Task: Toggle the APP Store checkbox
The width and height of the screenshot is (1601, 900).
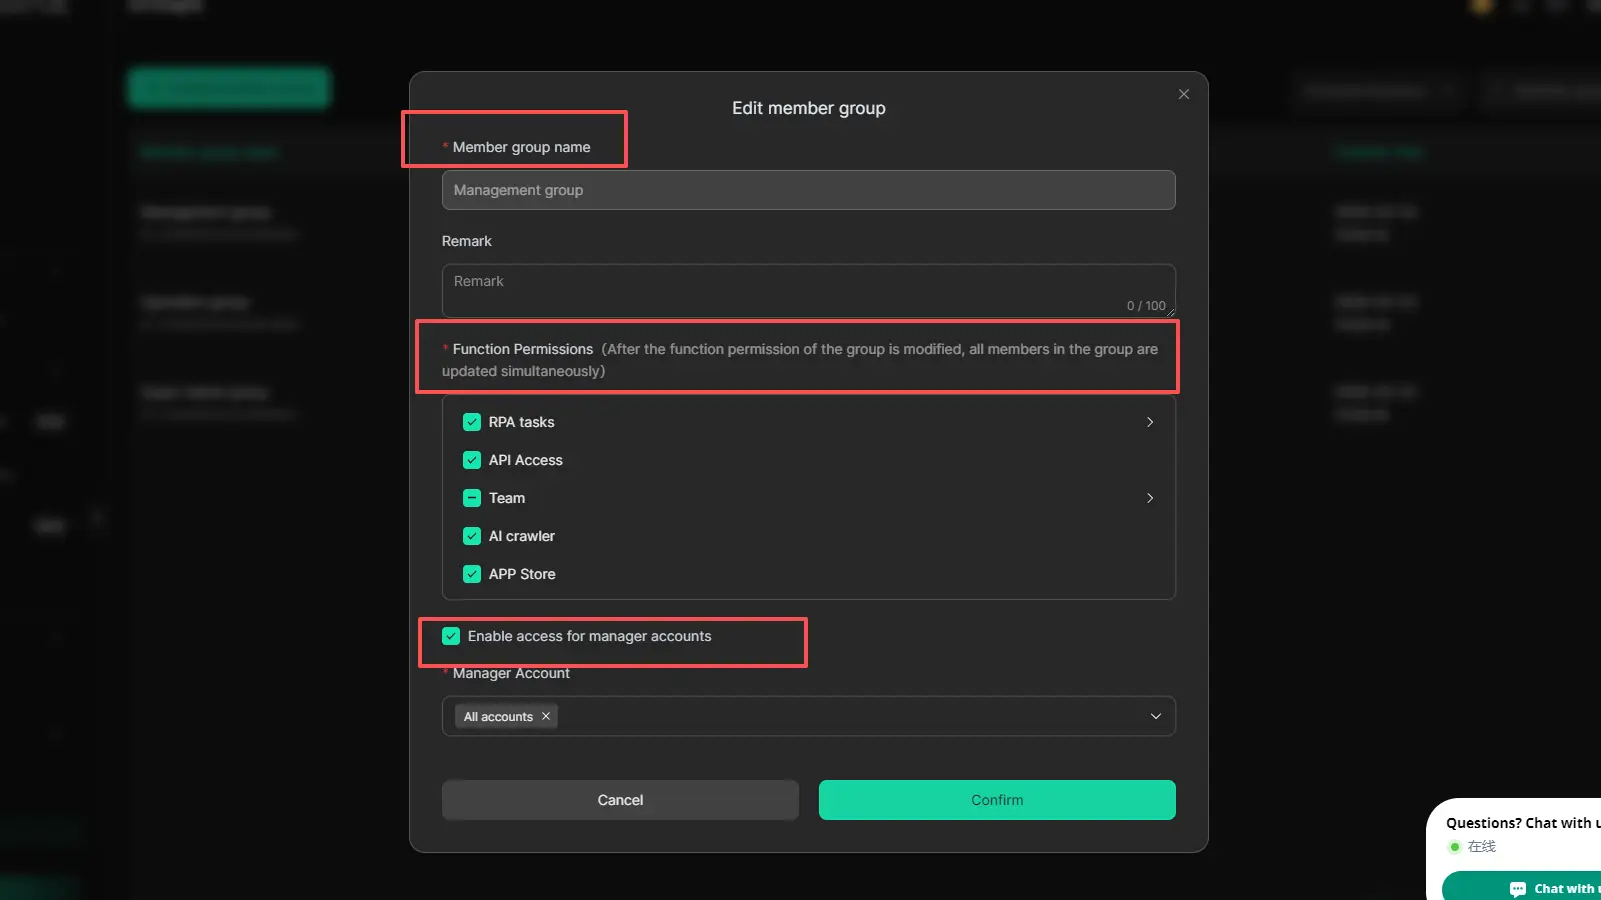Action: [x=472, y=574]
